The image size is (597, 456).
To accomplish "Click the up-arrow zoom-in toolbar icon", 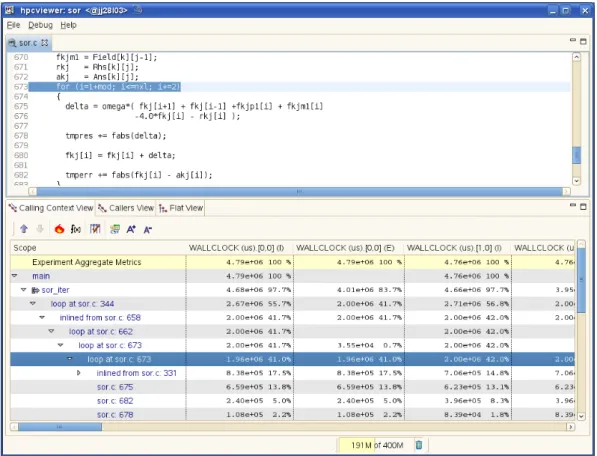I will [x=24, y=229].
